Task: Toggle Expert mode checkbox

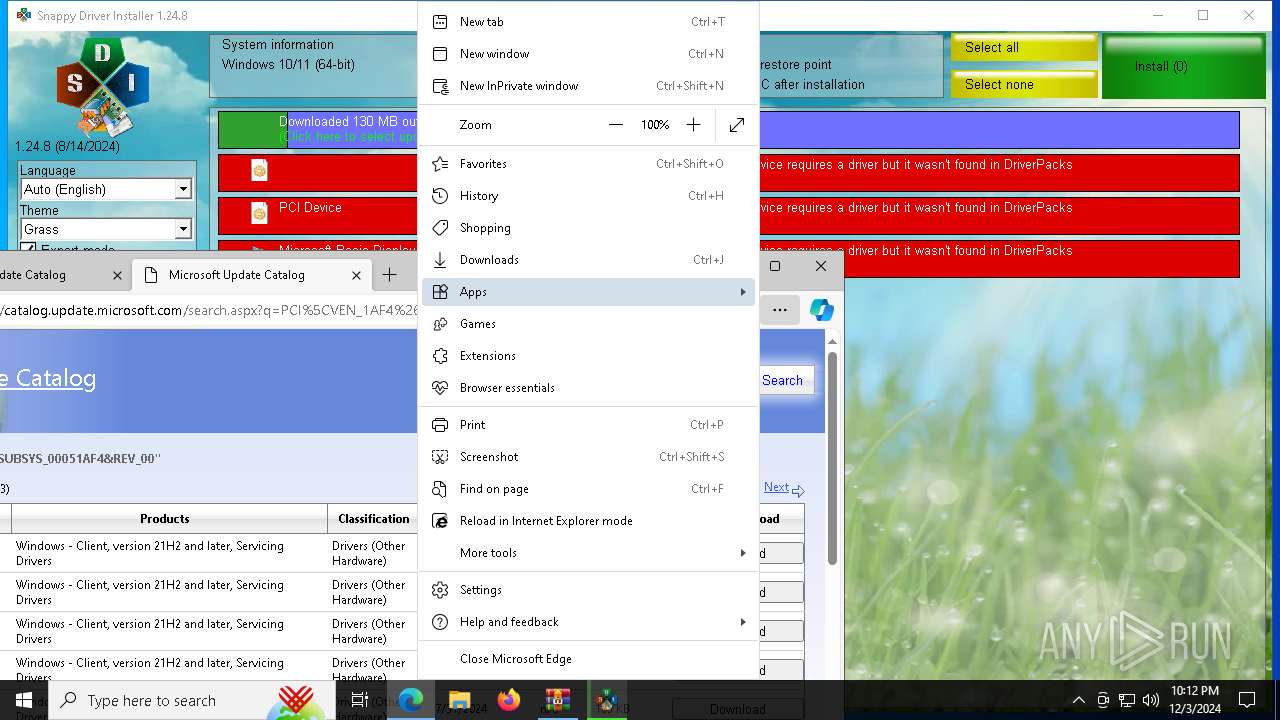Action: 28,249
